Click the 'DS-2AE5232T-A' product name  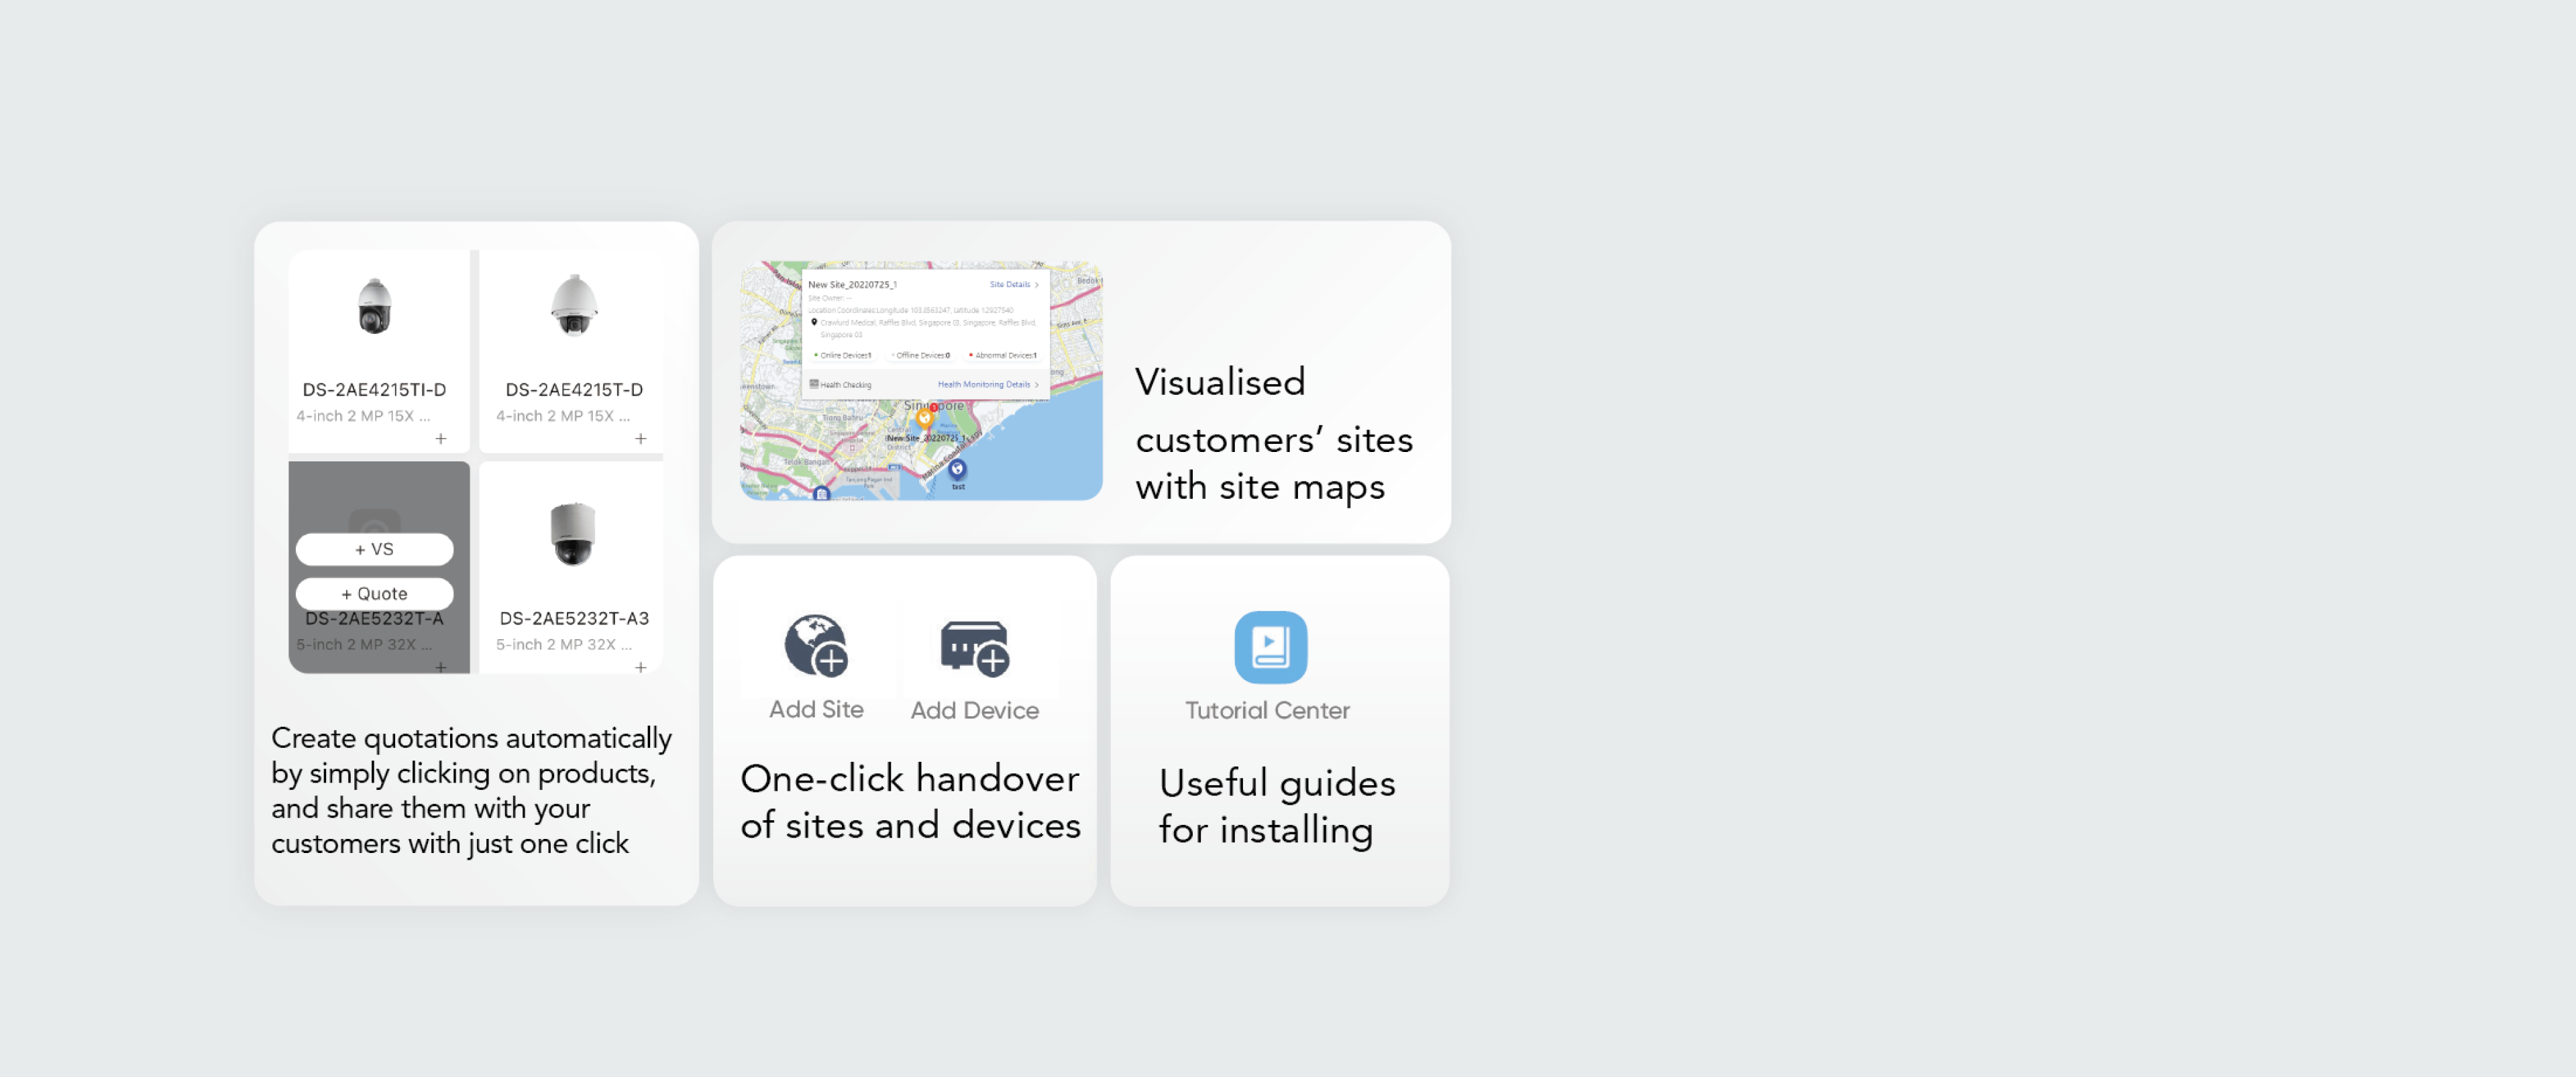point(375,619)
